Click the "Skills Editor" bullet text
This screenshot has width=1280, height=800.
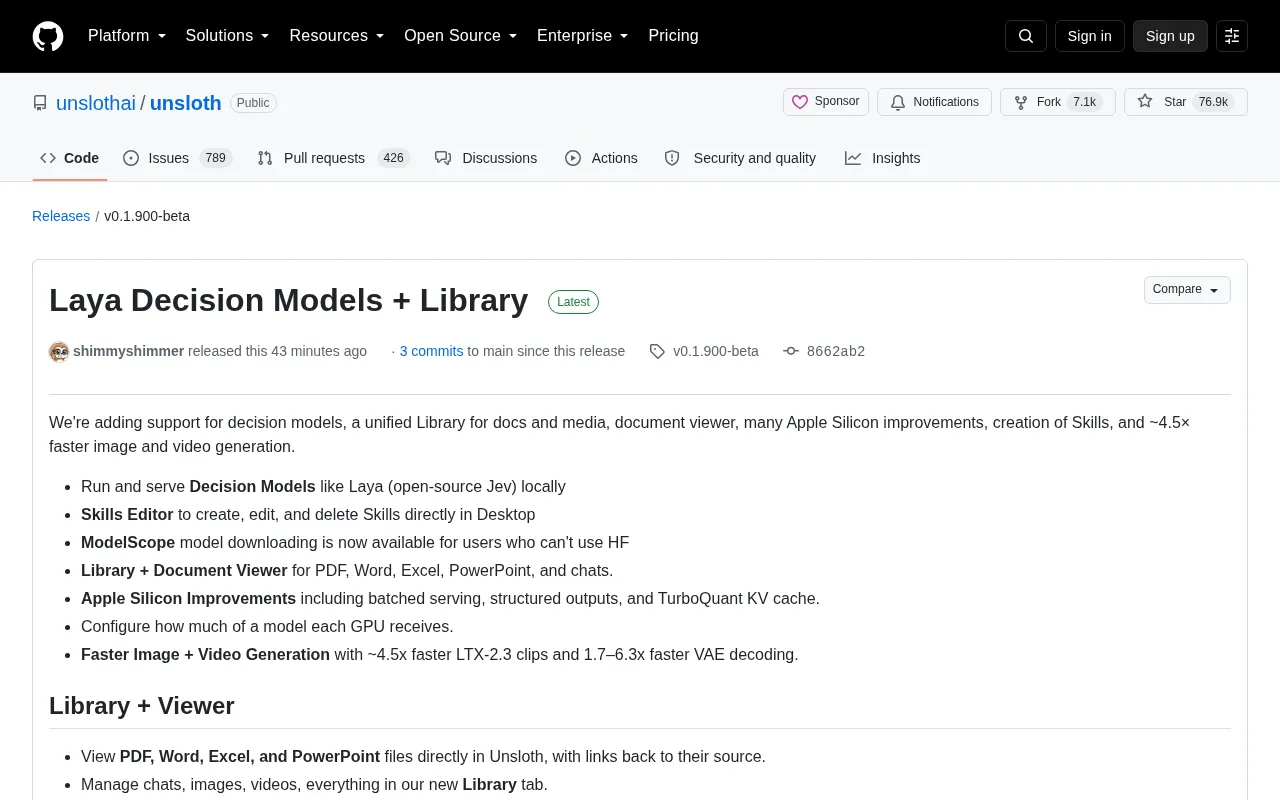click(x=127, y=514)
